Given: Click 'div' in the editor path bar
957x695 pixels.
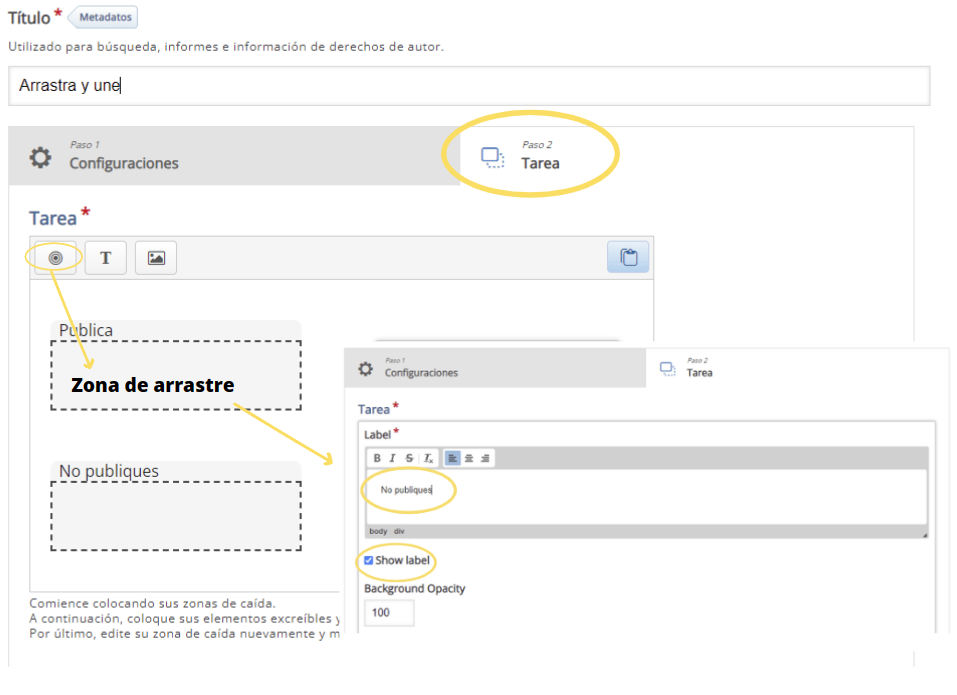Looking at the screenshot, I should point(399,531).
